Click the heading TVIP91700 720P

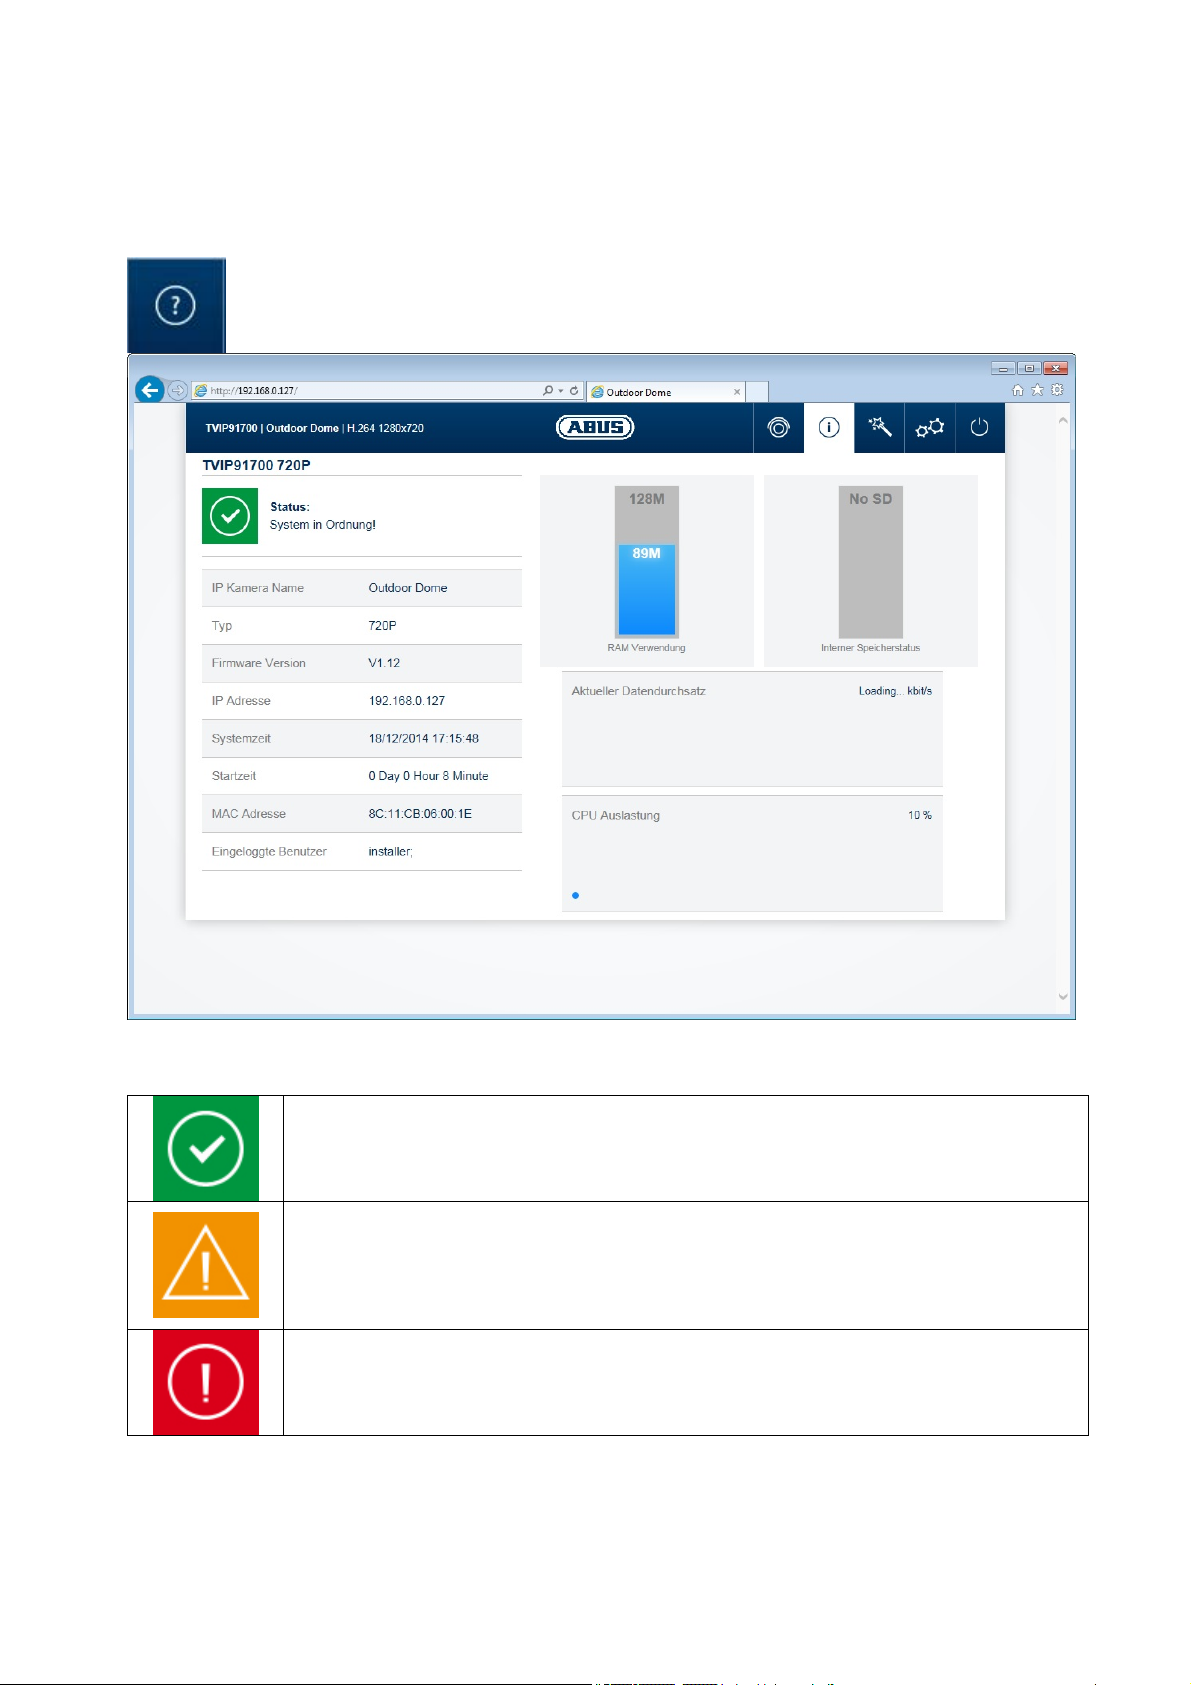pyautogui.click(x=256, y=465)
